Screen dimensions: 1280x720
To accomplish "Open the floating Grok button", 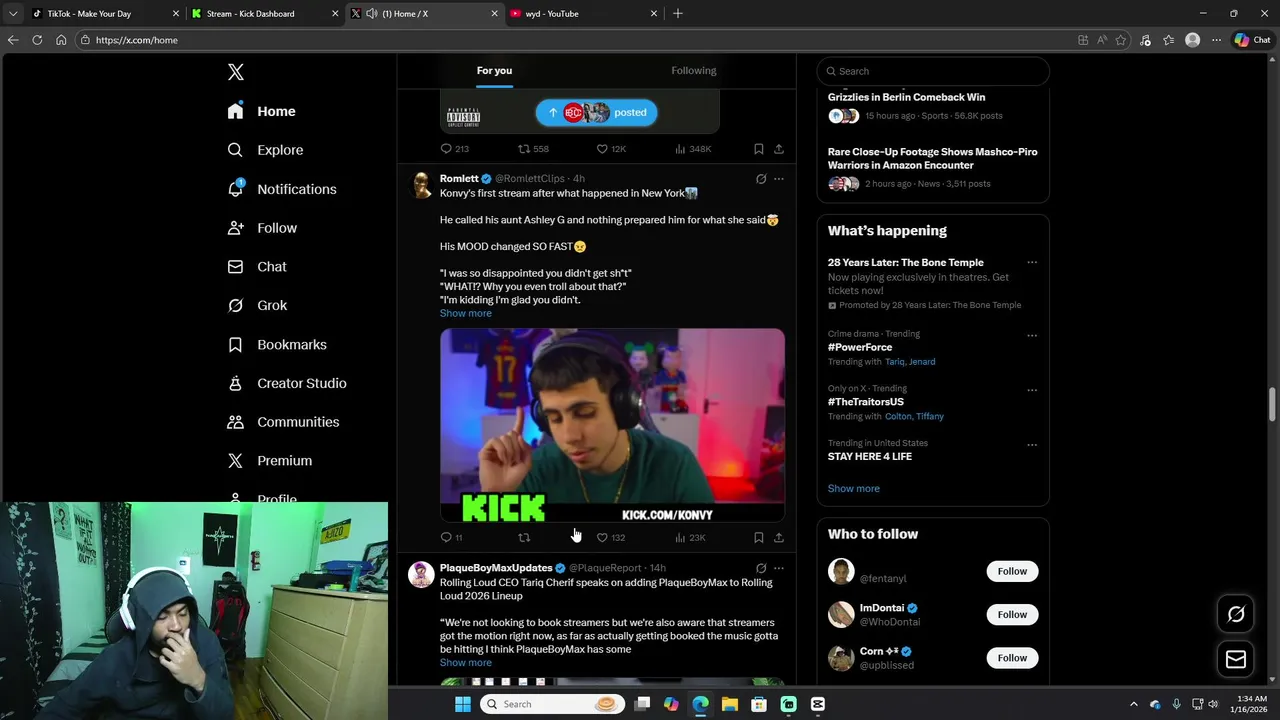I will pyautogui.click(x=1236, y=614).
